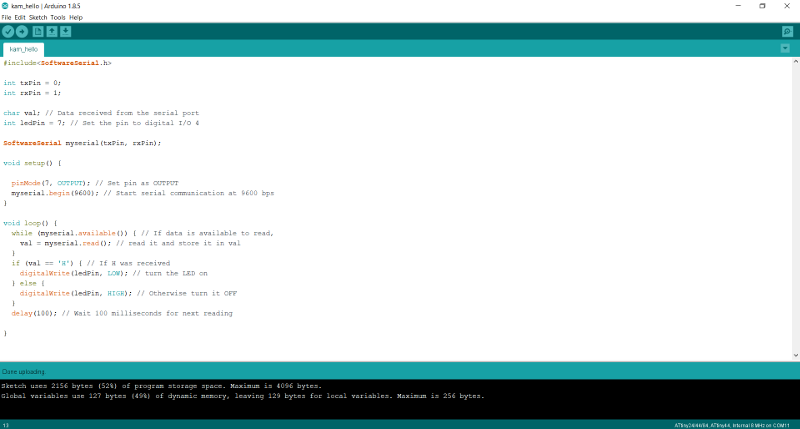Open the File menu
Screen dimensions: 800x429
pos(6,17)
